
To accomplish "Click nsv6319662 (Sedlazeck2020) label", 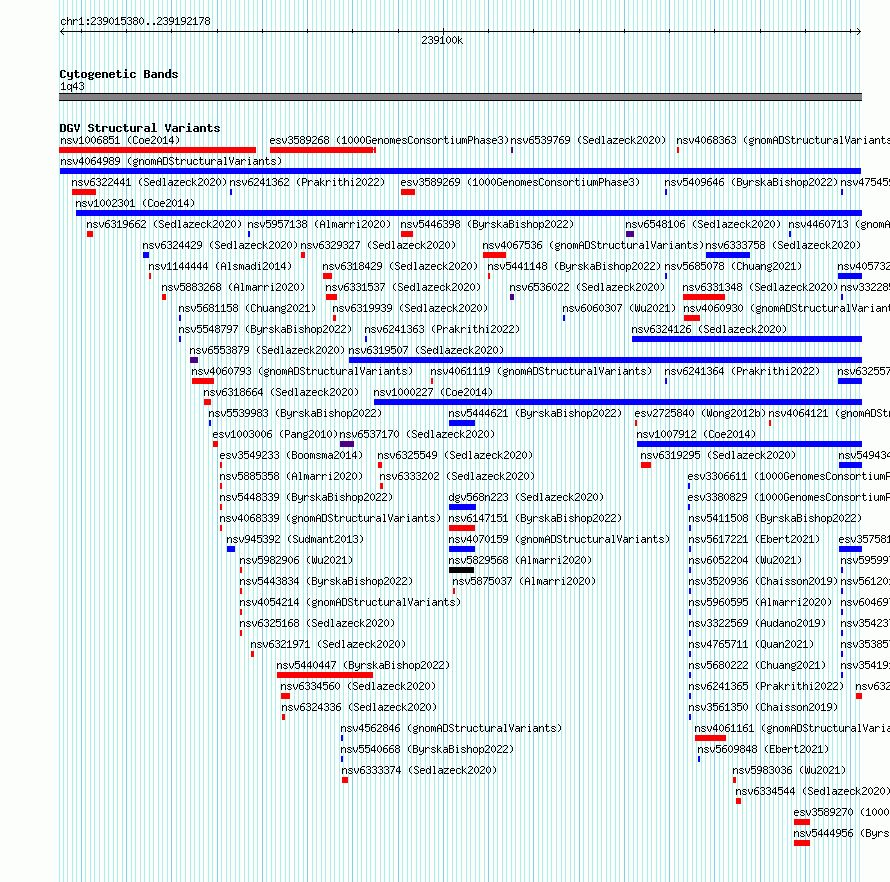I will 164,224.
